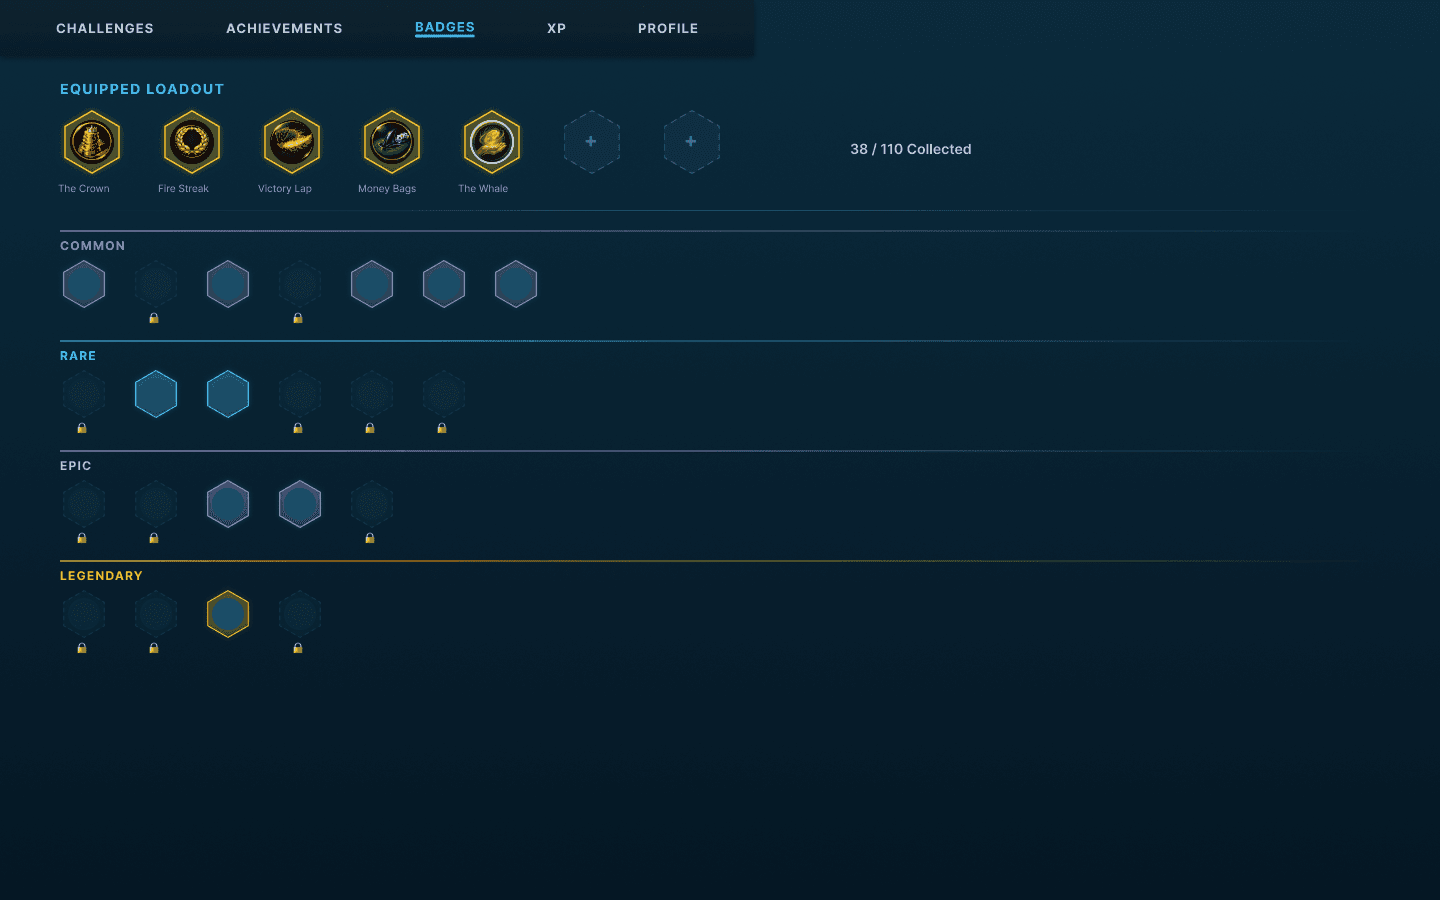Click the first locked Epic badge
Screen dimensions: 1440x900
click(x=84, y=504)
